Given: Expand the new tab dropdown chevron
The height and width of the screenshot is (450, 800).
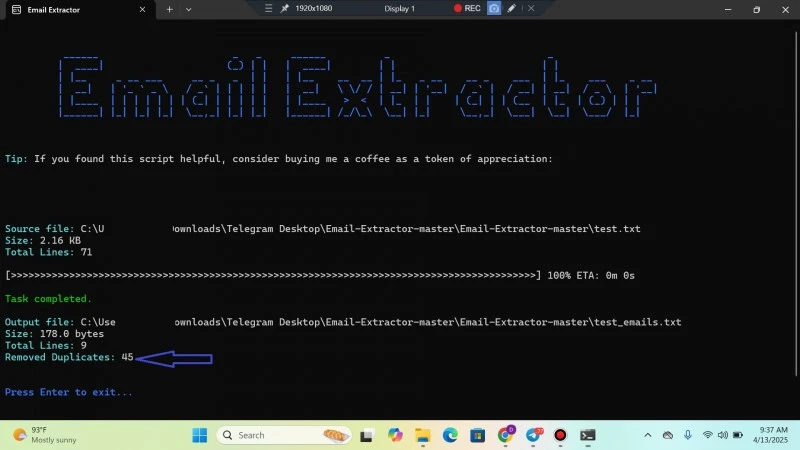Looking at the screenshot, I should point(189,9).
